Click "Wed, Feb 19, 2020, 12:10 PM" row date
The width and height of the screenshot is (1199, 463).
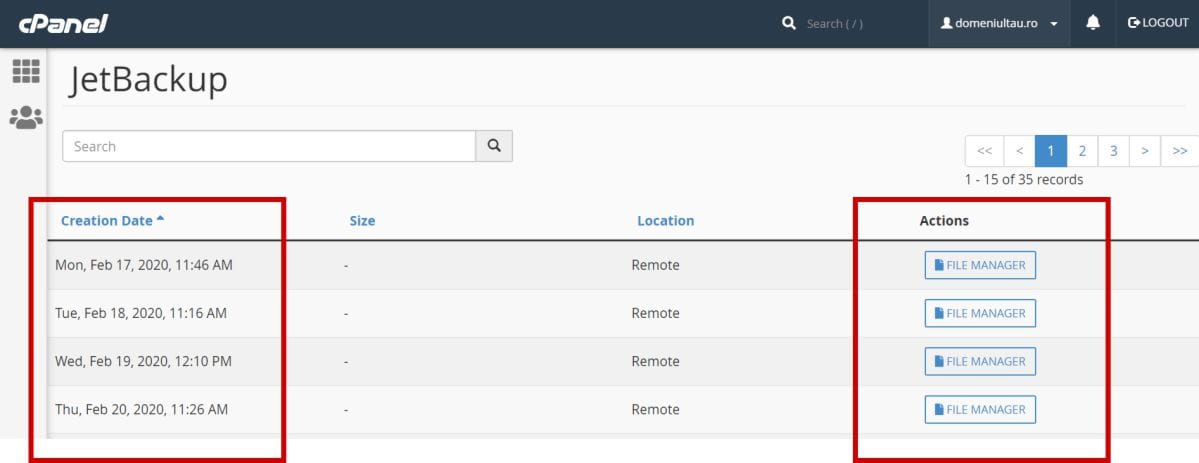(143, 361)
